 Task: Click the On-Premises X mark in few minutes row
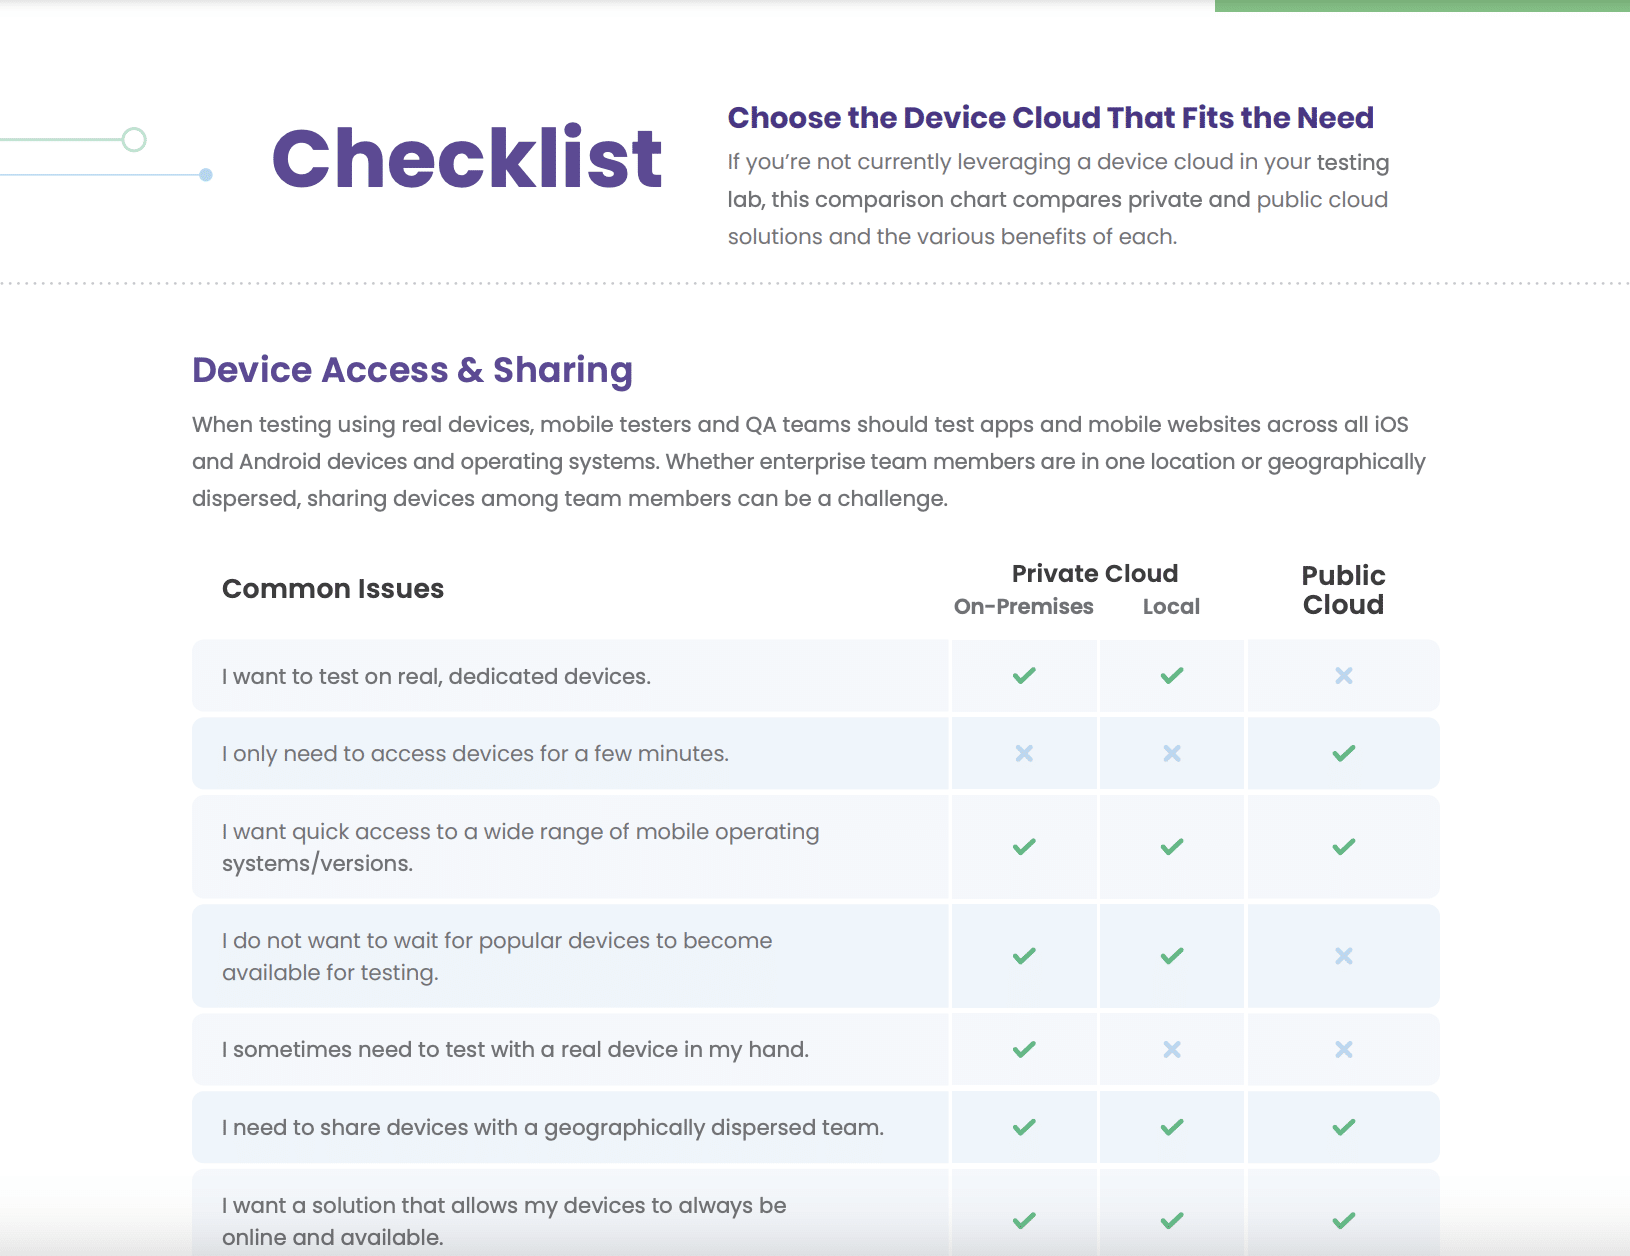pos(1024,753)
